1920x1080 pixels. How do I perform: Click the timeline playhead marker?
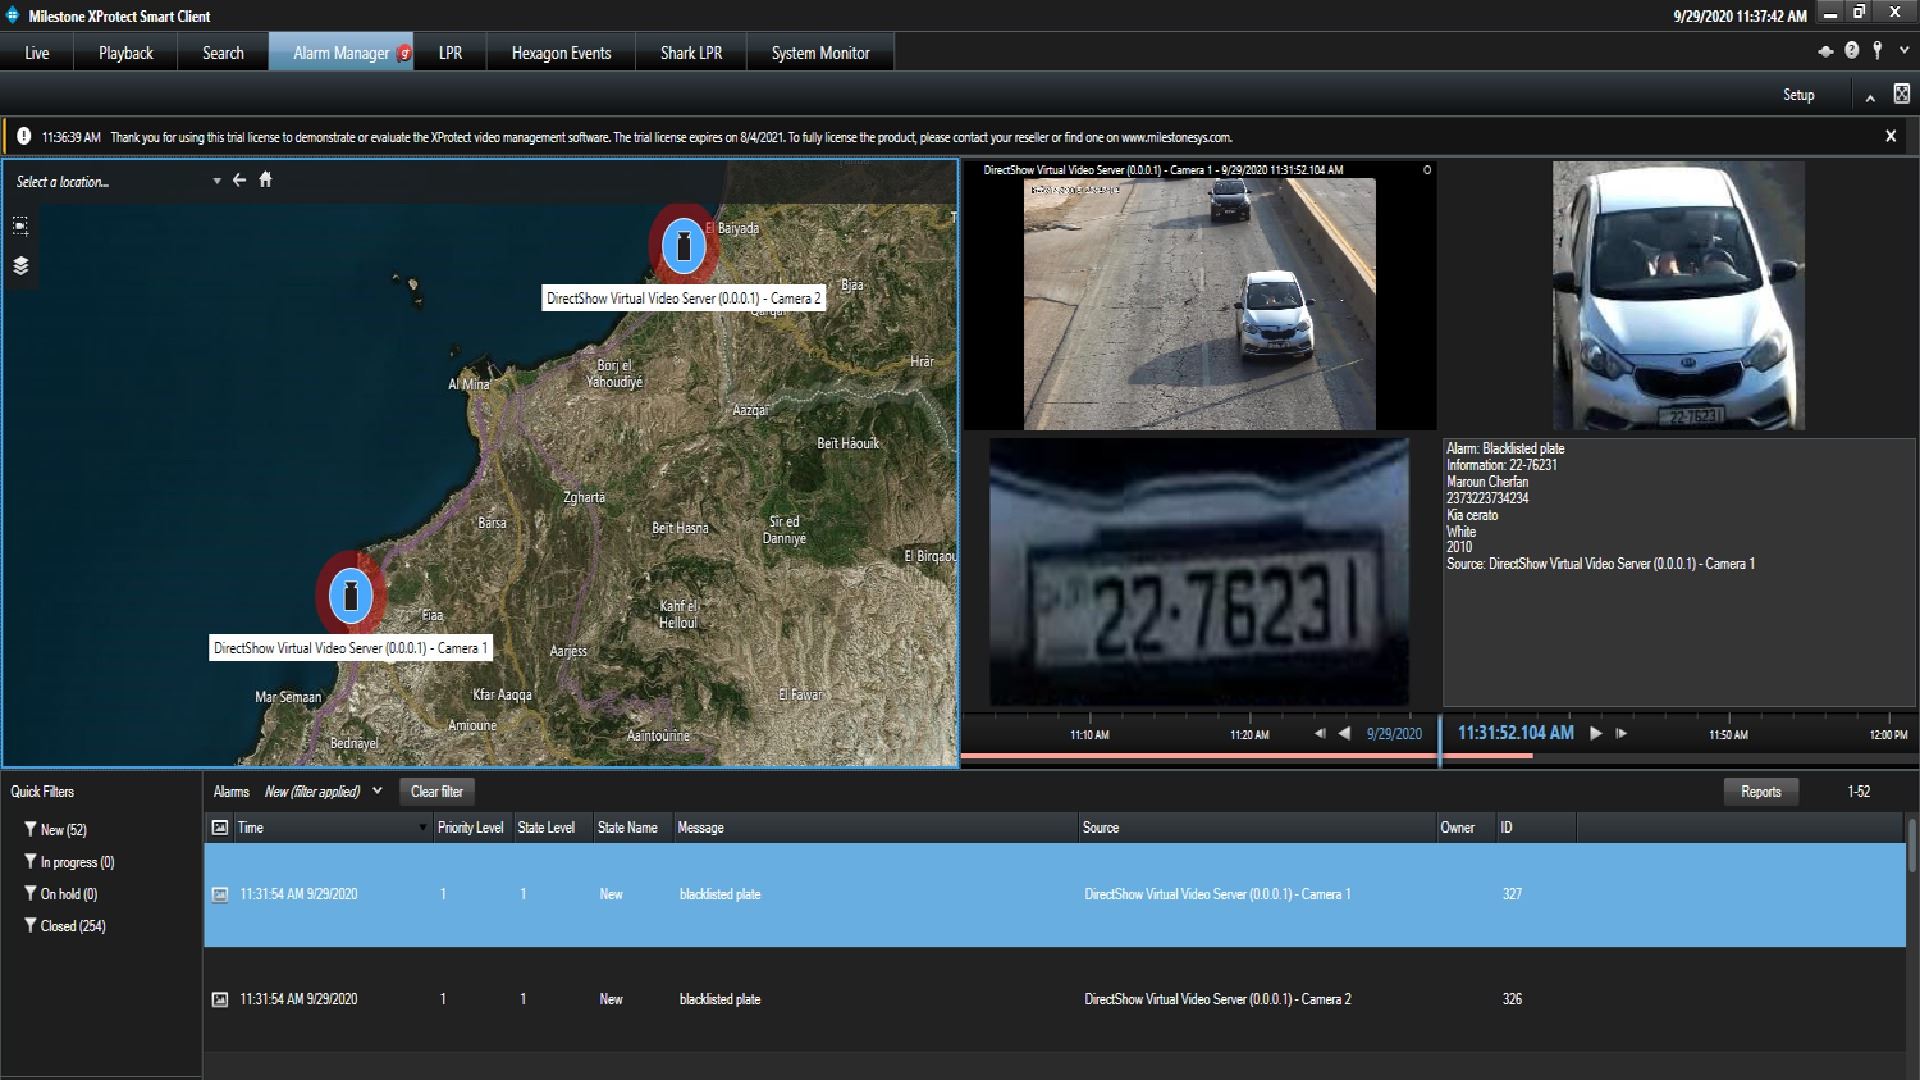click(x=1440, y=740)
